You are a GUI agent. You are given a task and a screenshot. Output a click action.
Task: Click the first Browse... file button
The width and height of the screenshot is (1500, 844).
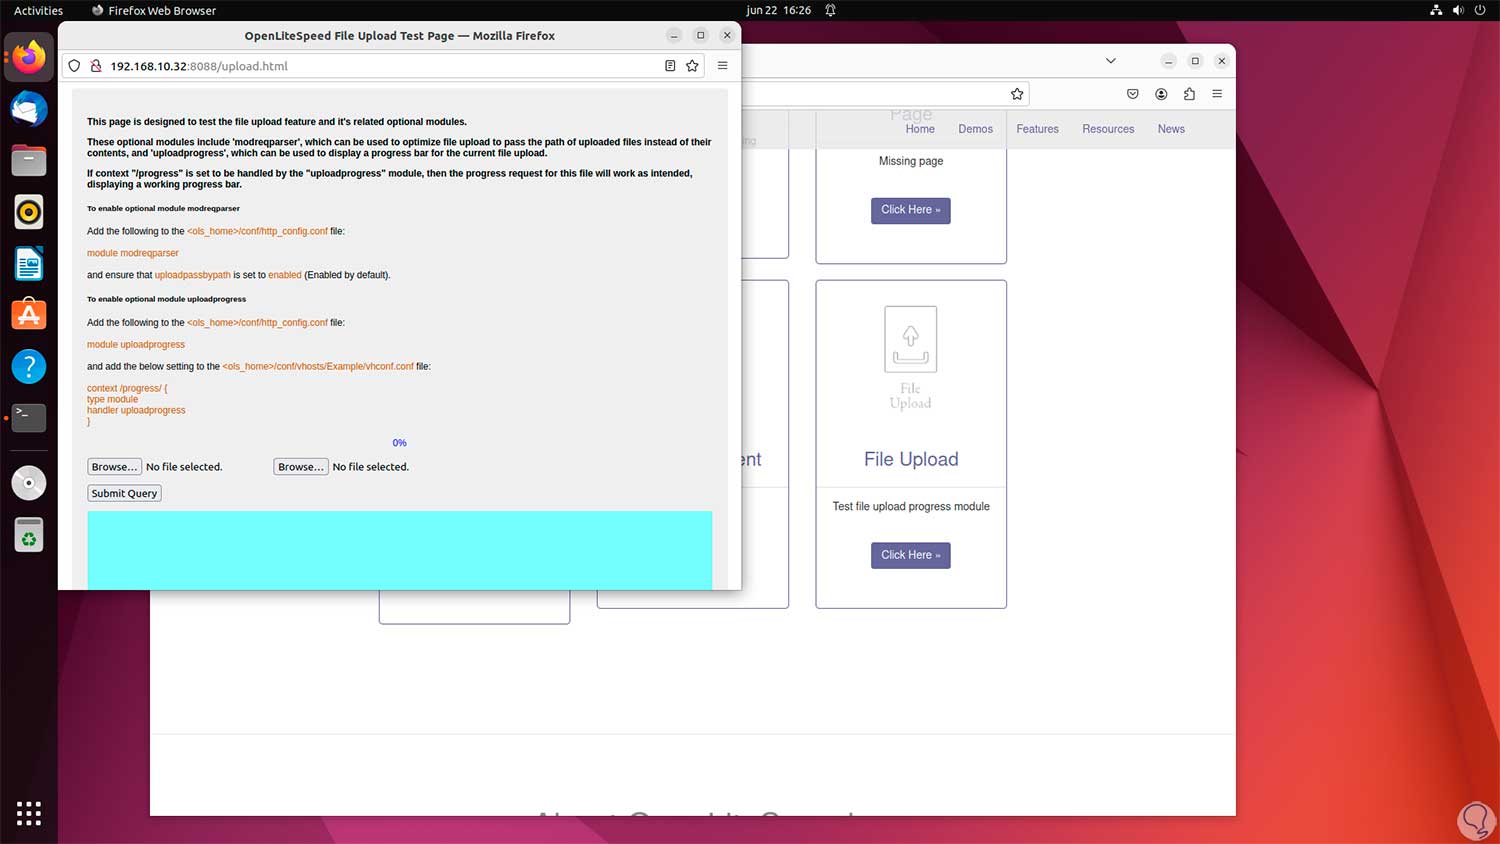[115, 467]
